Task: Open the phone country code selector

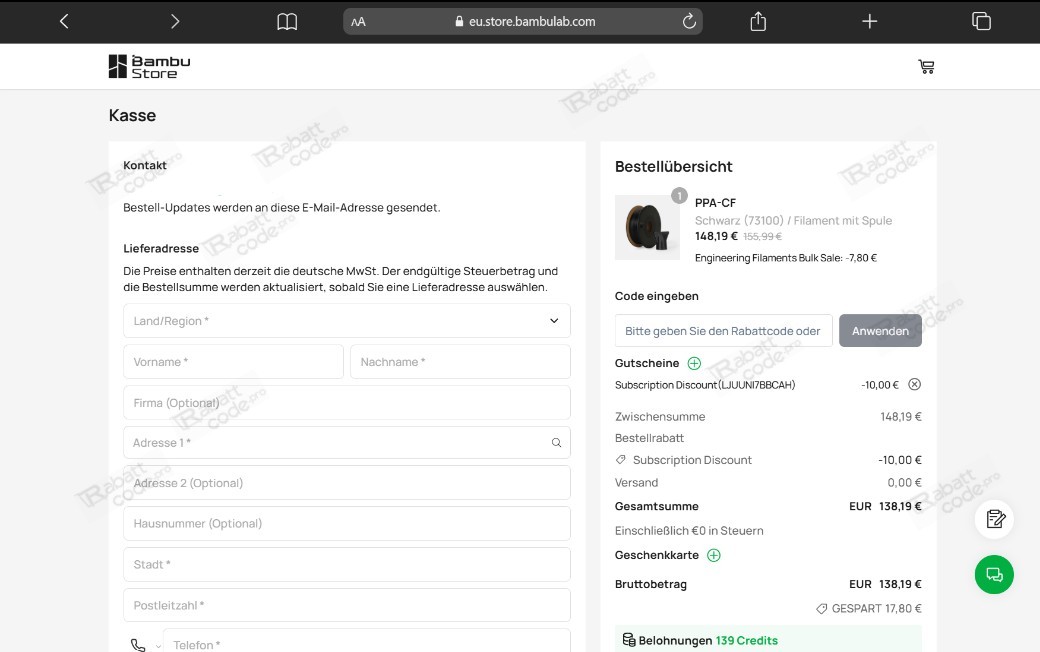Action: 145,645
